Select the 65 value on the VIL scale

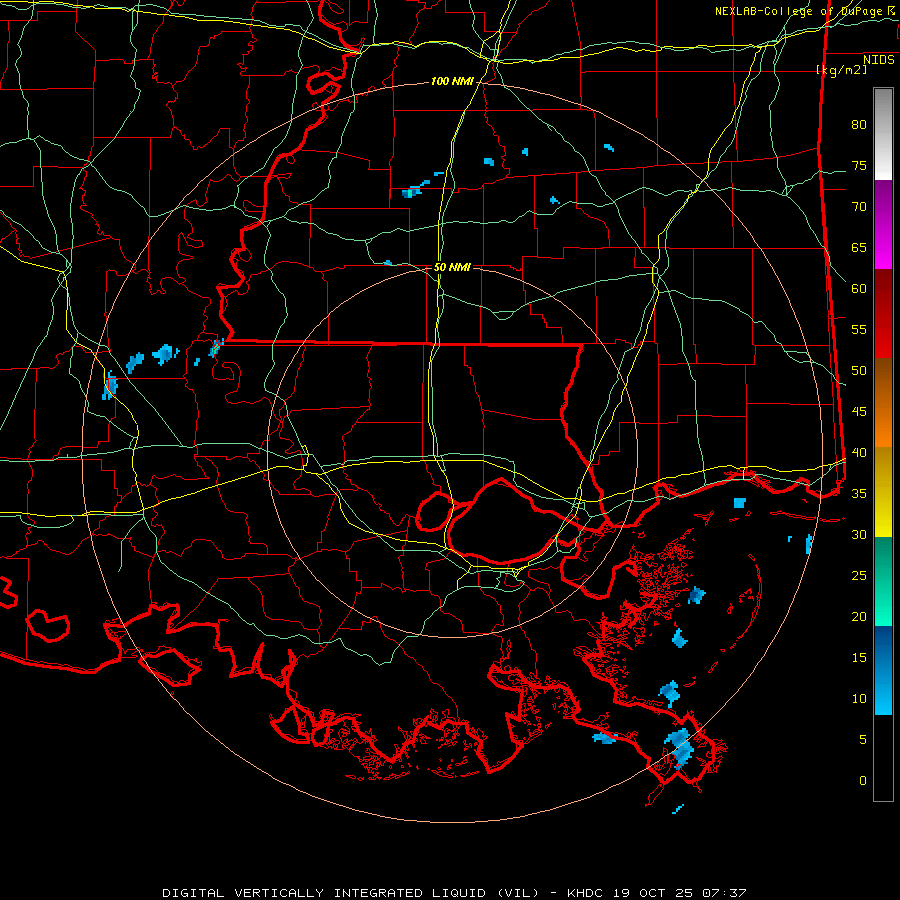[859, 247]
